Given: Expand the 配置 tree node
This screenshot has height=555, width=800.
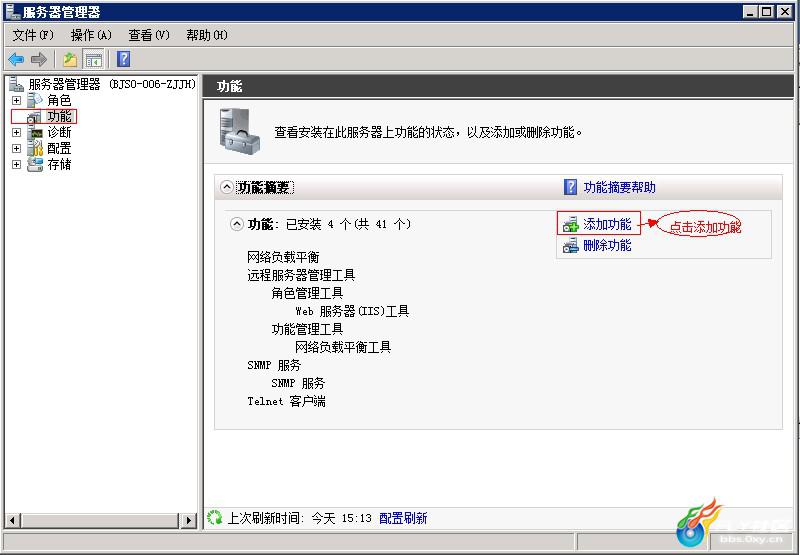Looking at the screenshot, I should (x=16, y=148).
